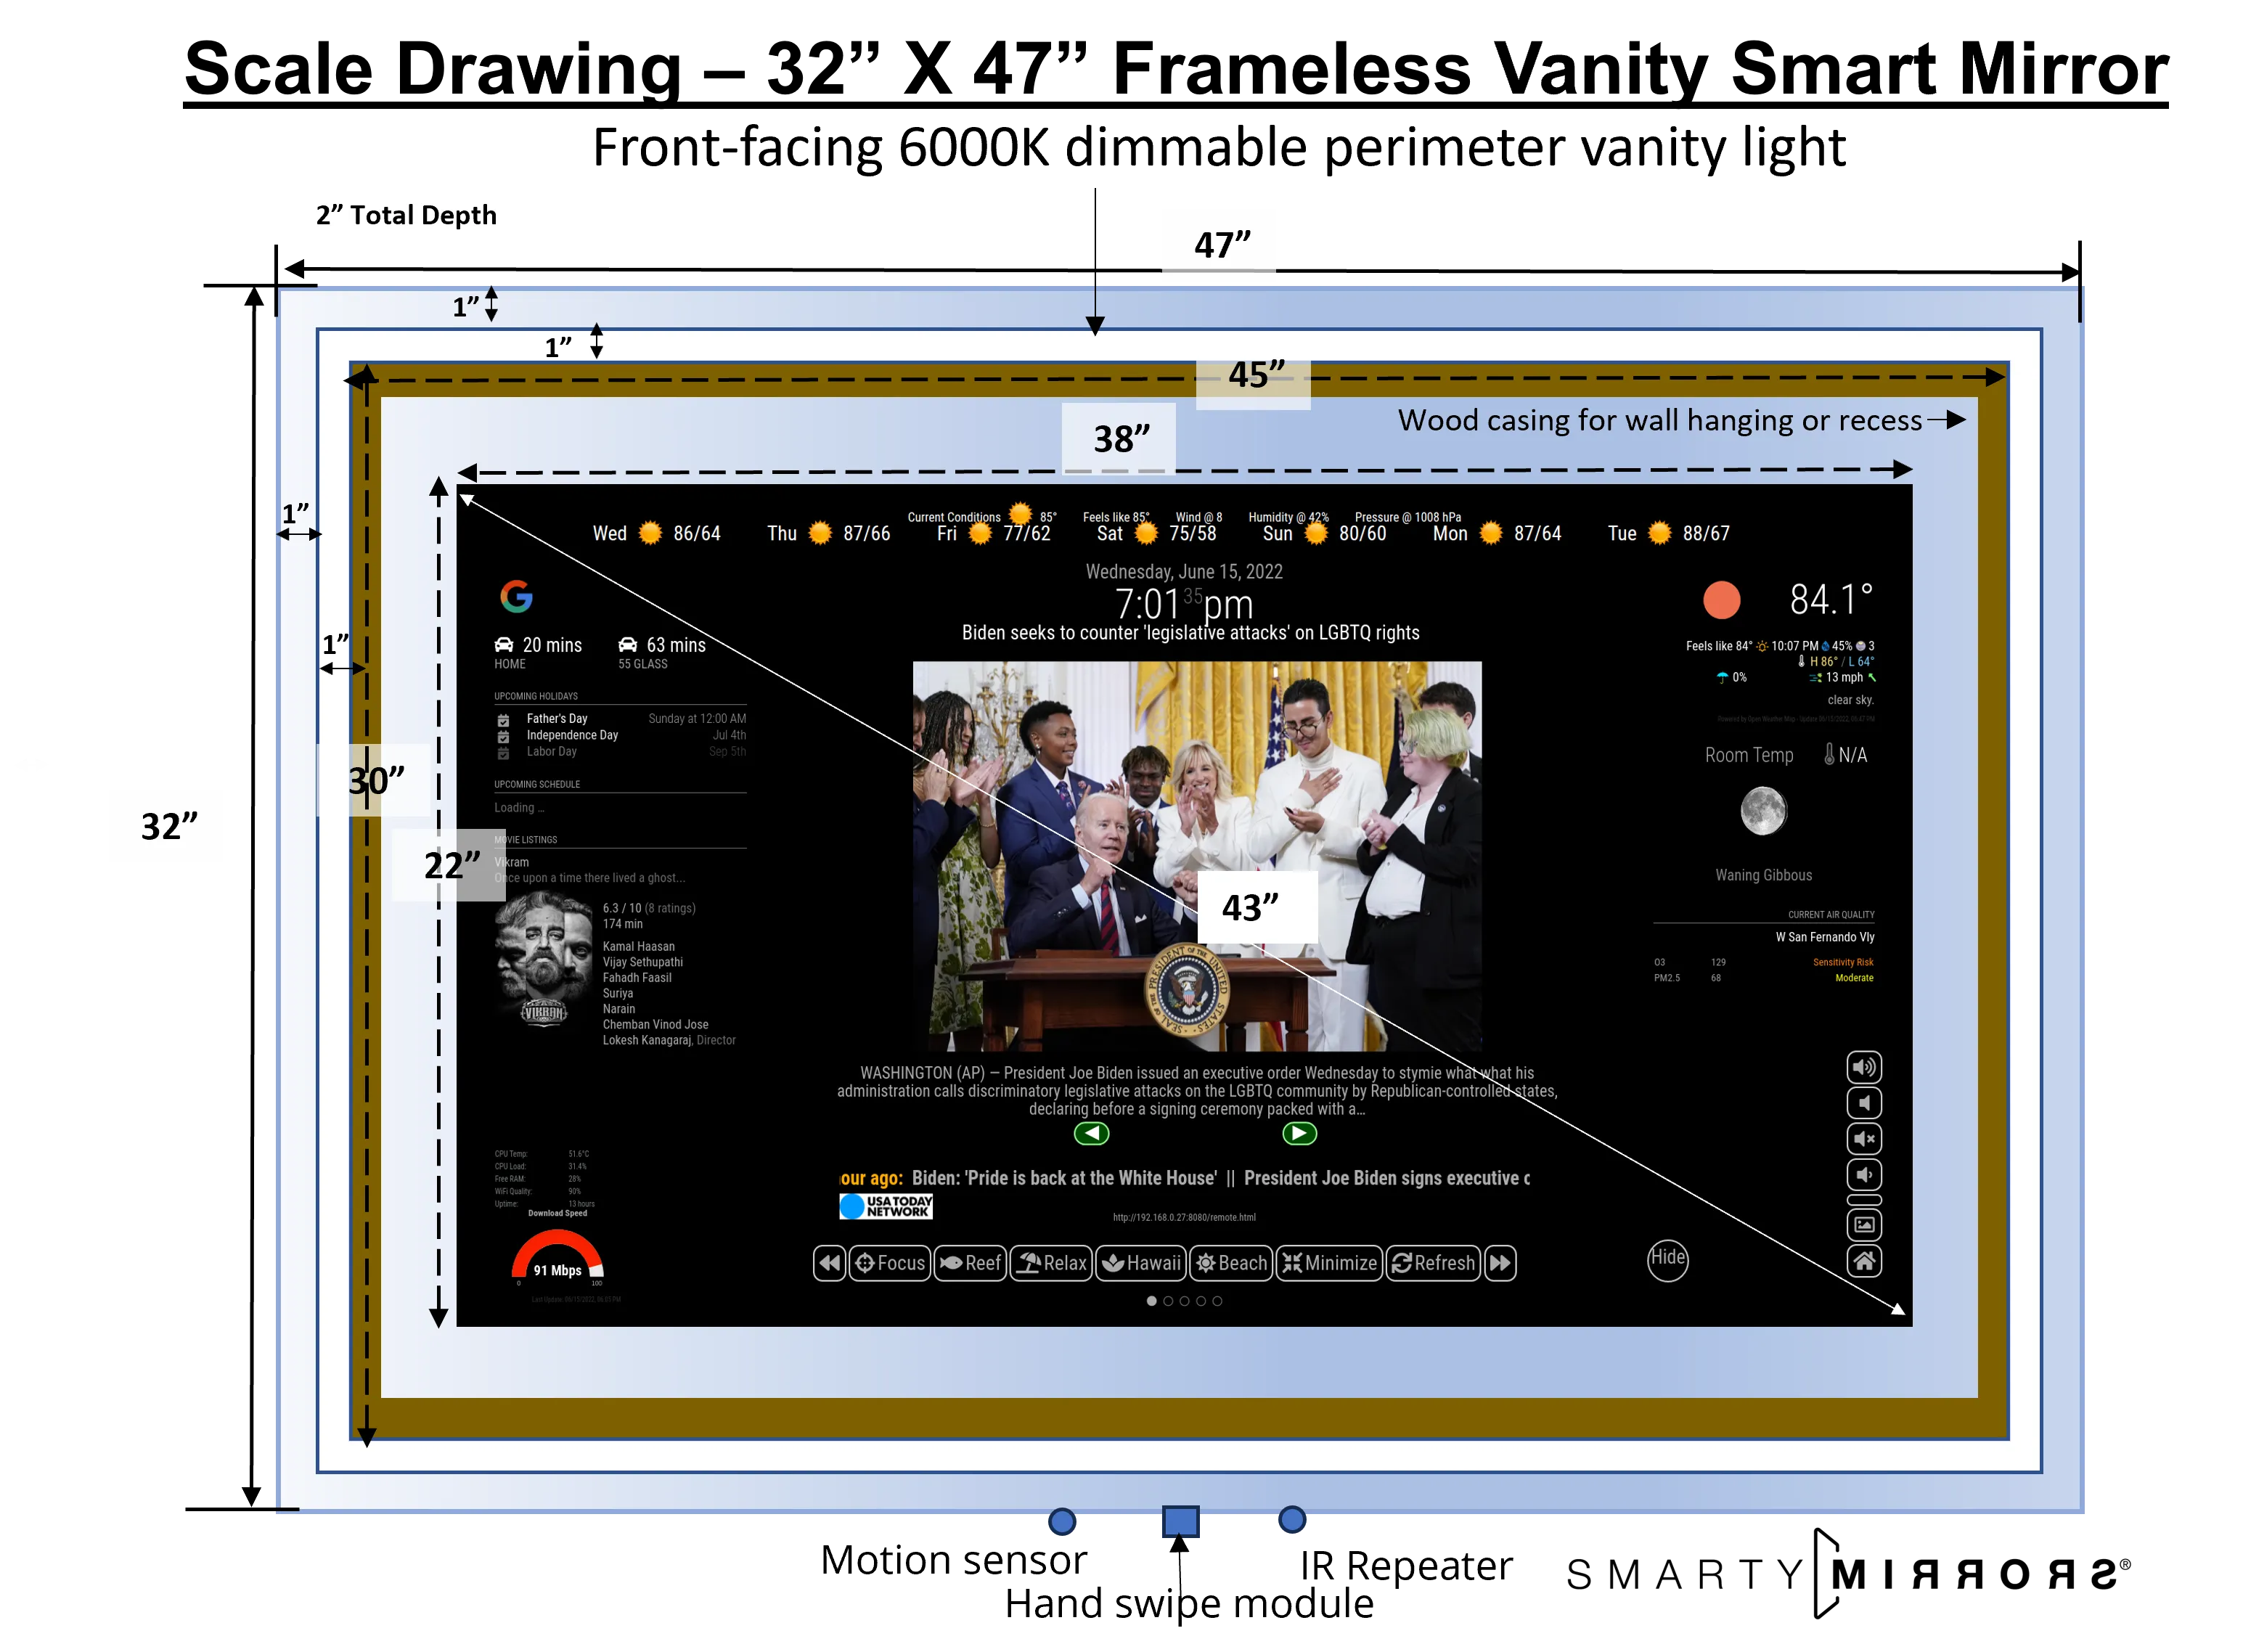Select the Focus button

890,1263
